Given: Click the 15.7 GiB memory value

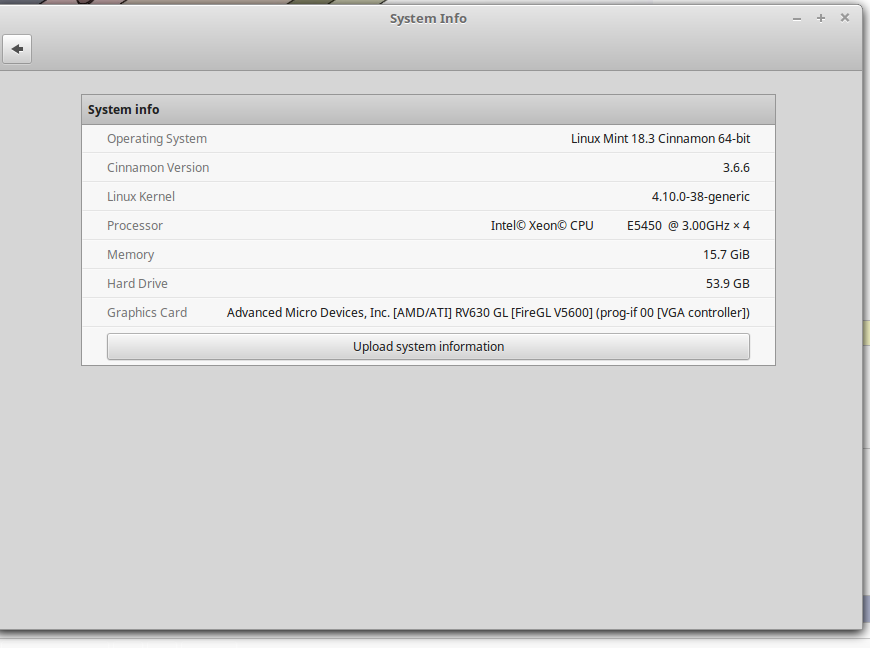Looking at the screenshot, I should [x=726, y=255].
